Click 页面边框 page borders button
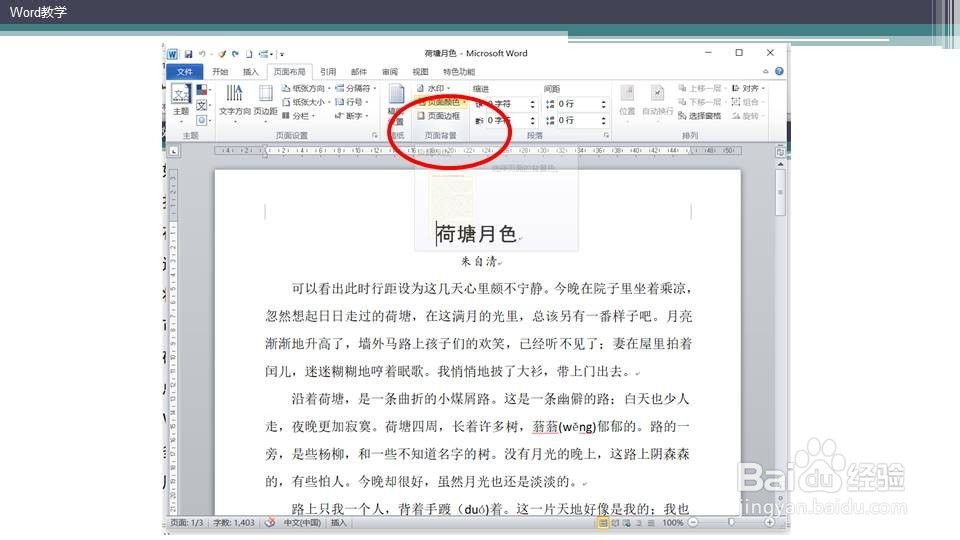The width and height of the screenshot is (960, 540). click(x=438, y=116)
